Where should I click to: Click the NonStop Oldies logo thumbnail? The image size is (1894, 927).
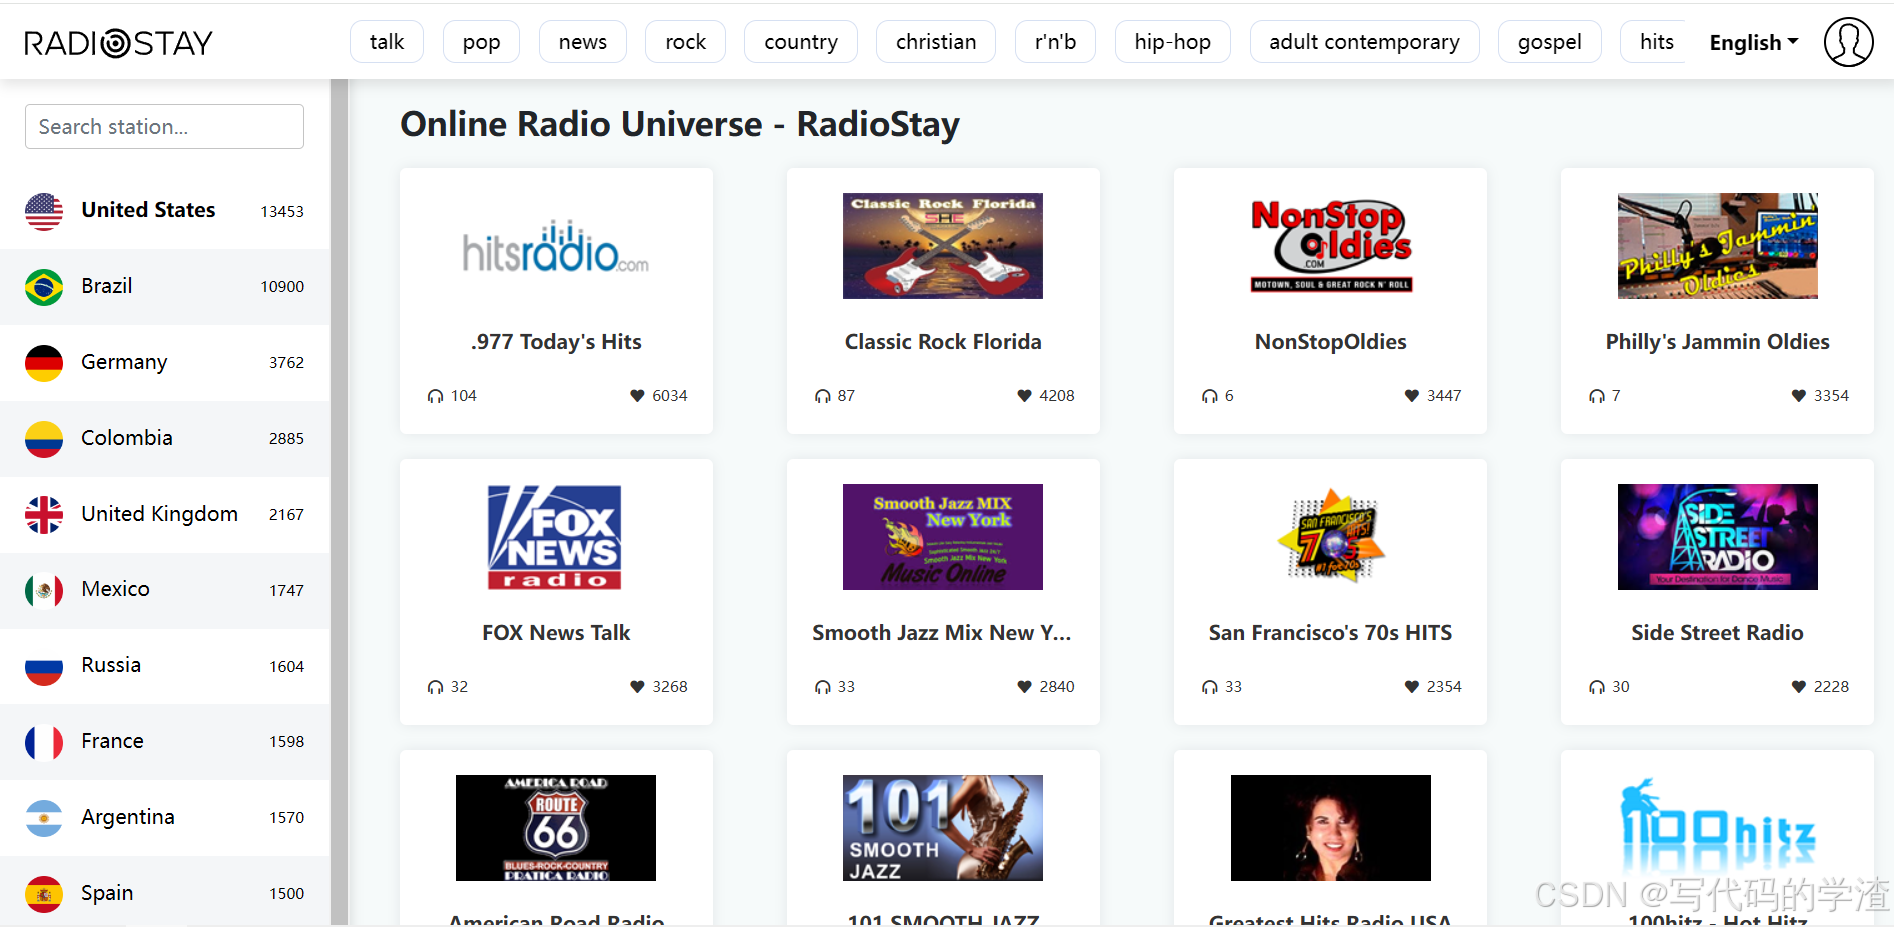click(x=1330, y=246)
